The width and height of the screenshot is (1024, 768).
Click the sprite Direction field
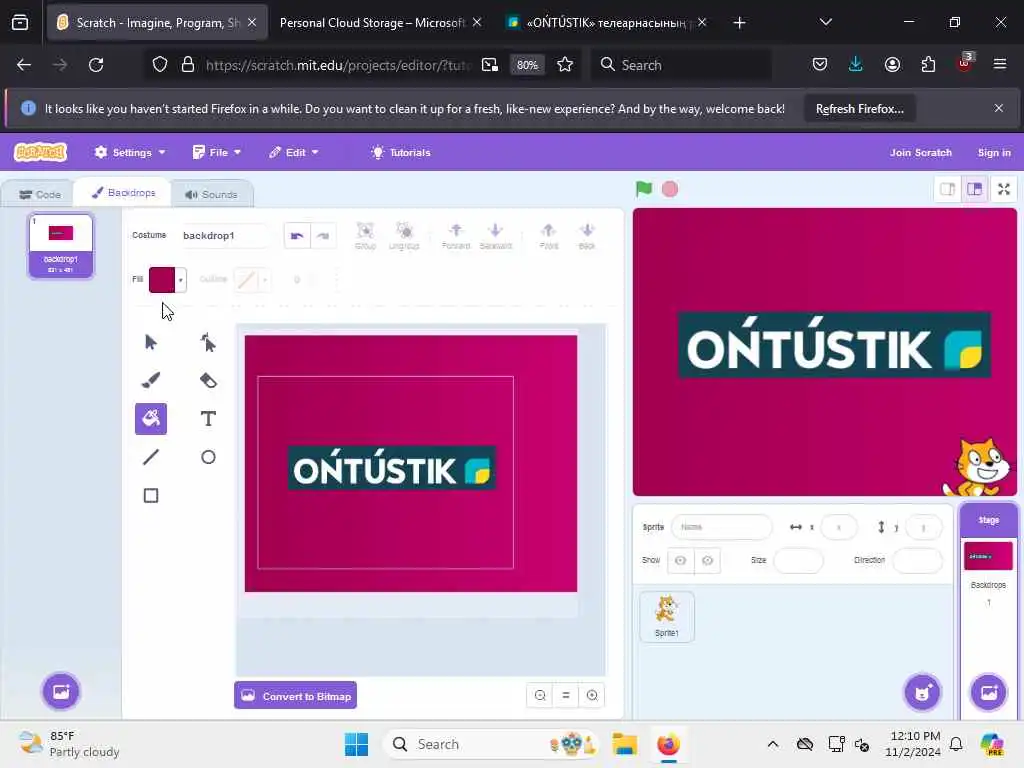coord(917,560)
